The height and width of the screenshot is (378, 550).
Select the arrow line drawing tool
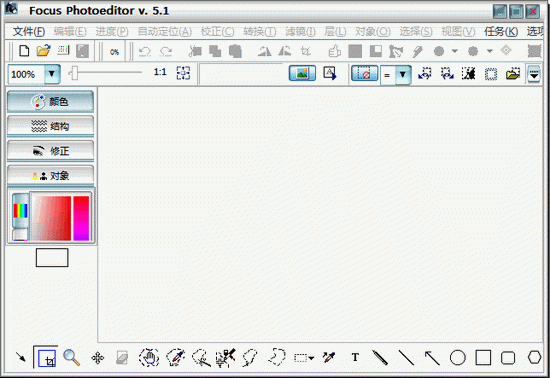432,358
